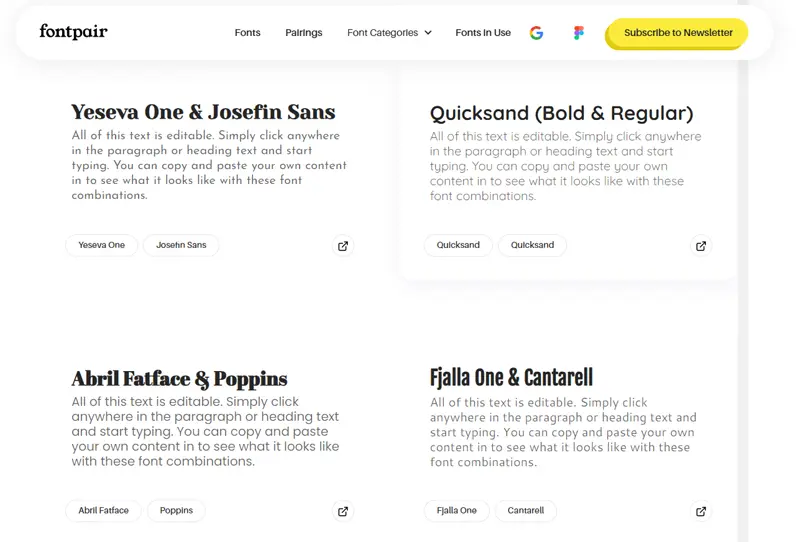The height and width of the screenshot is (542, 800).
Task: Open external link for Yeseva One pairing
Action: (343, 246)
